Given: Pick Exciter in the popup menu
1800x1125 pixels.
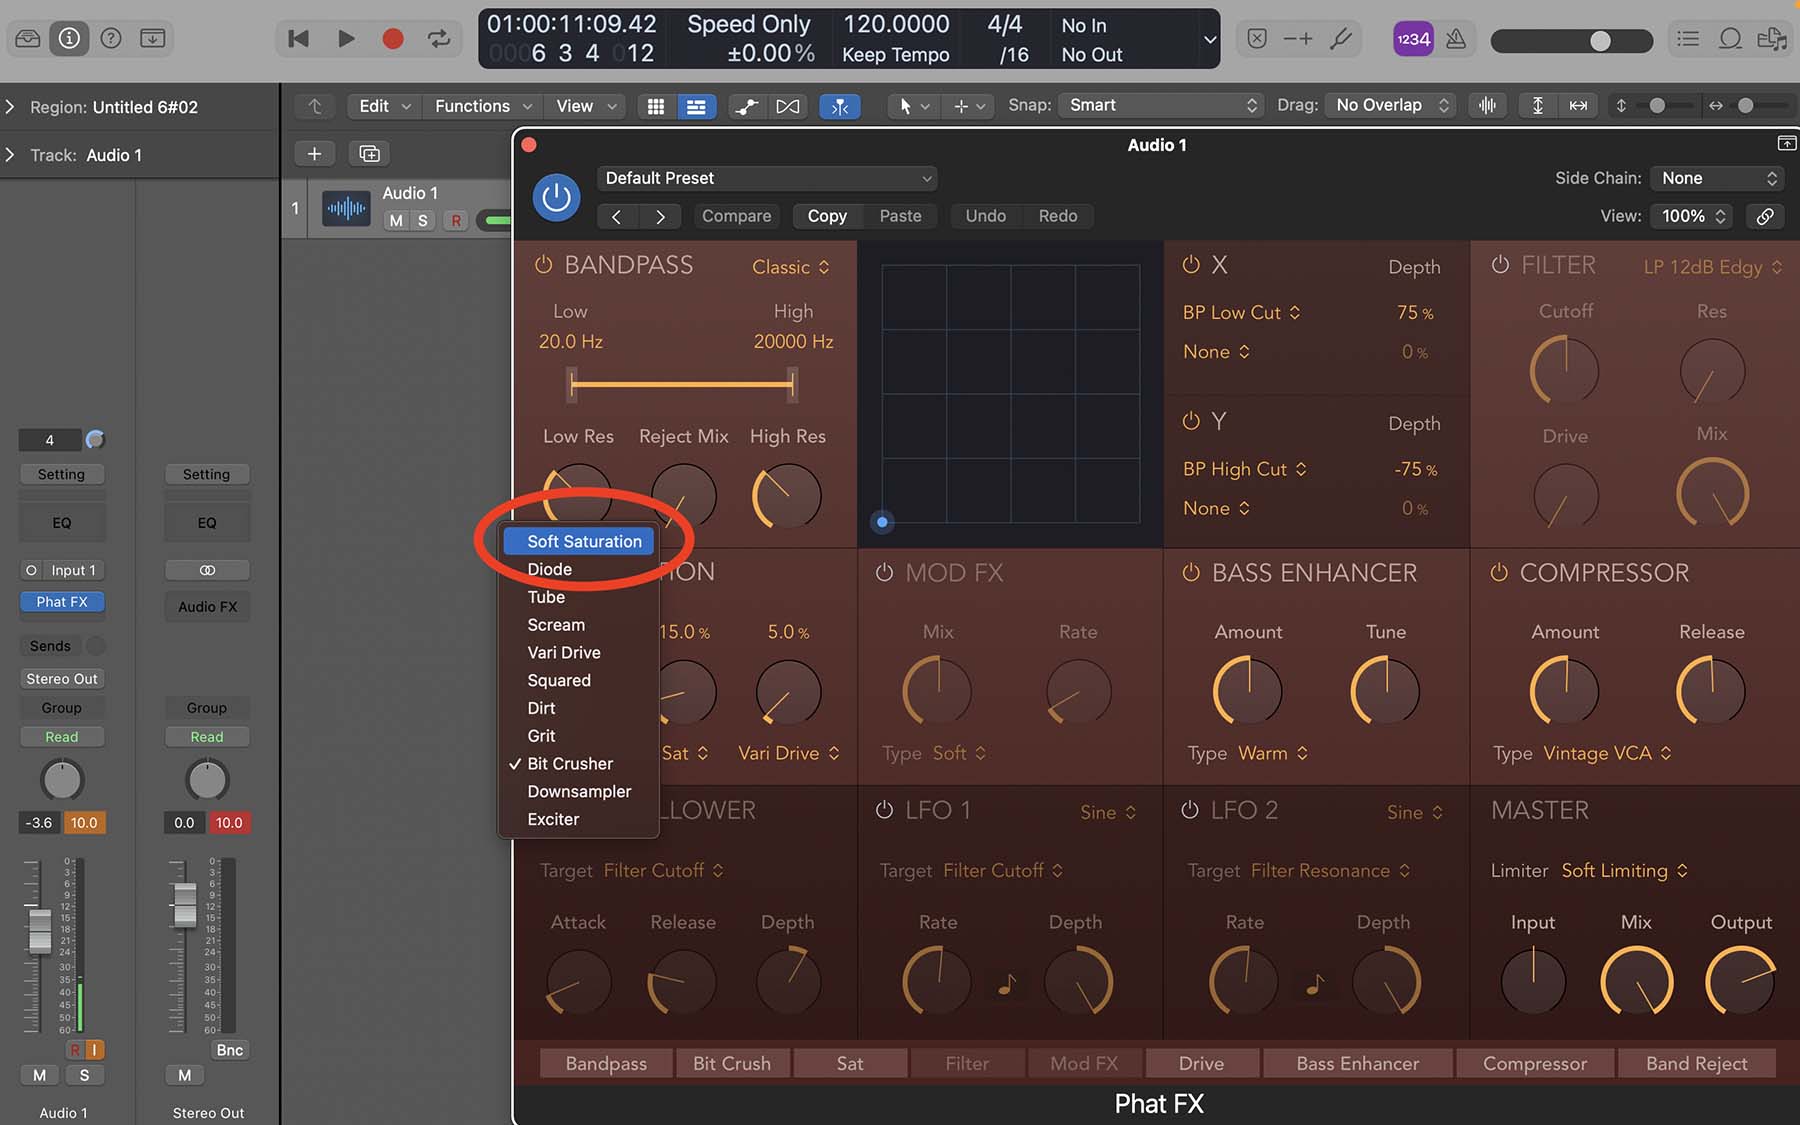Looking at the screenshot, I should [x=578, y=819].
